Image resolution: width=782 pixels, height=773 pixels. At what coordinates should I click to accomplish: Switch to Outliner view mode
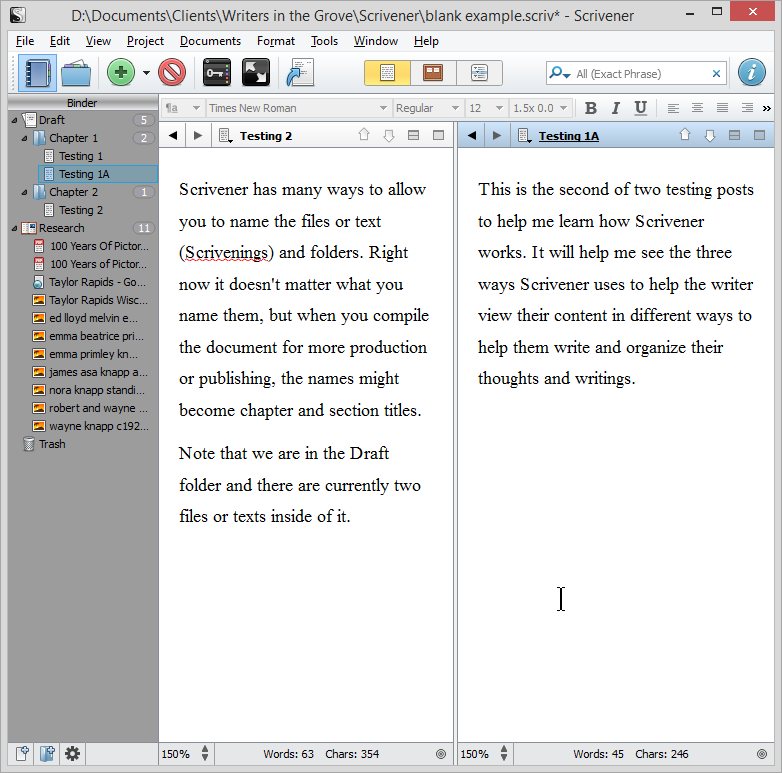tap(479, 73)
